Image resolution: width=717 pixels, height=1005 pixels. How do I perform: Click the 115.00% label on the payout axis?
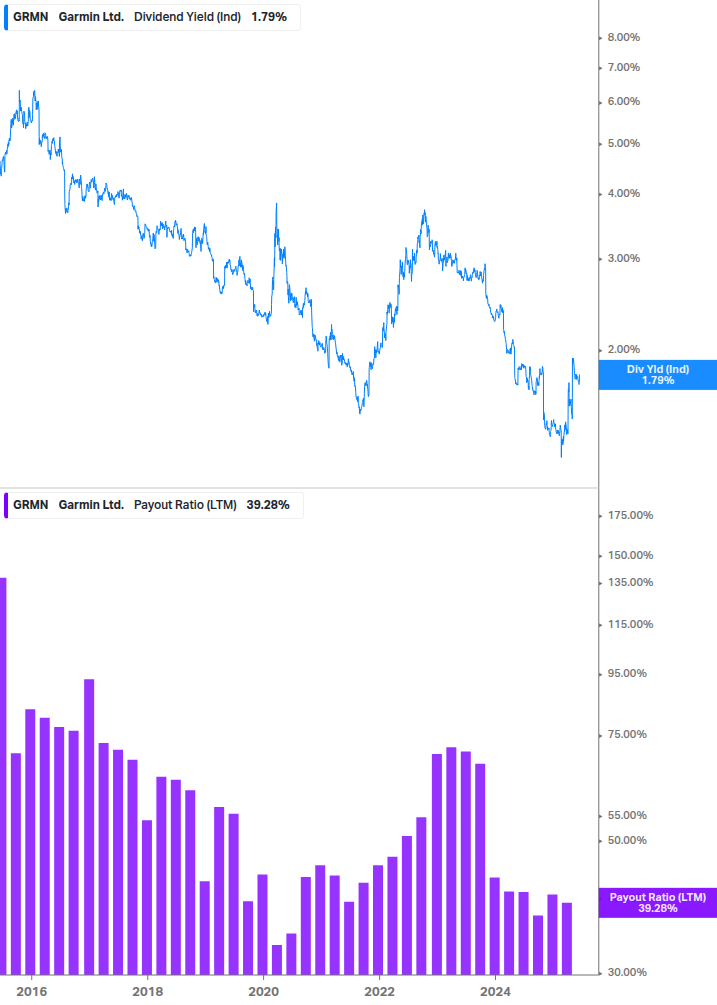click(x=630, y=624)
